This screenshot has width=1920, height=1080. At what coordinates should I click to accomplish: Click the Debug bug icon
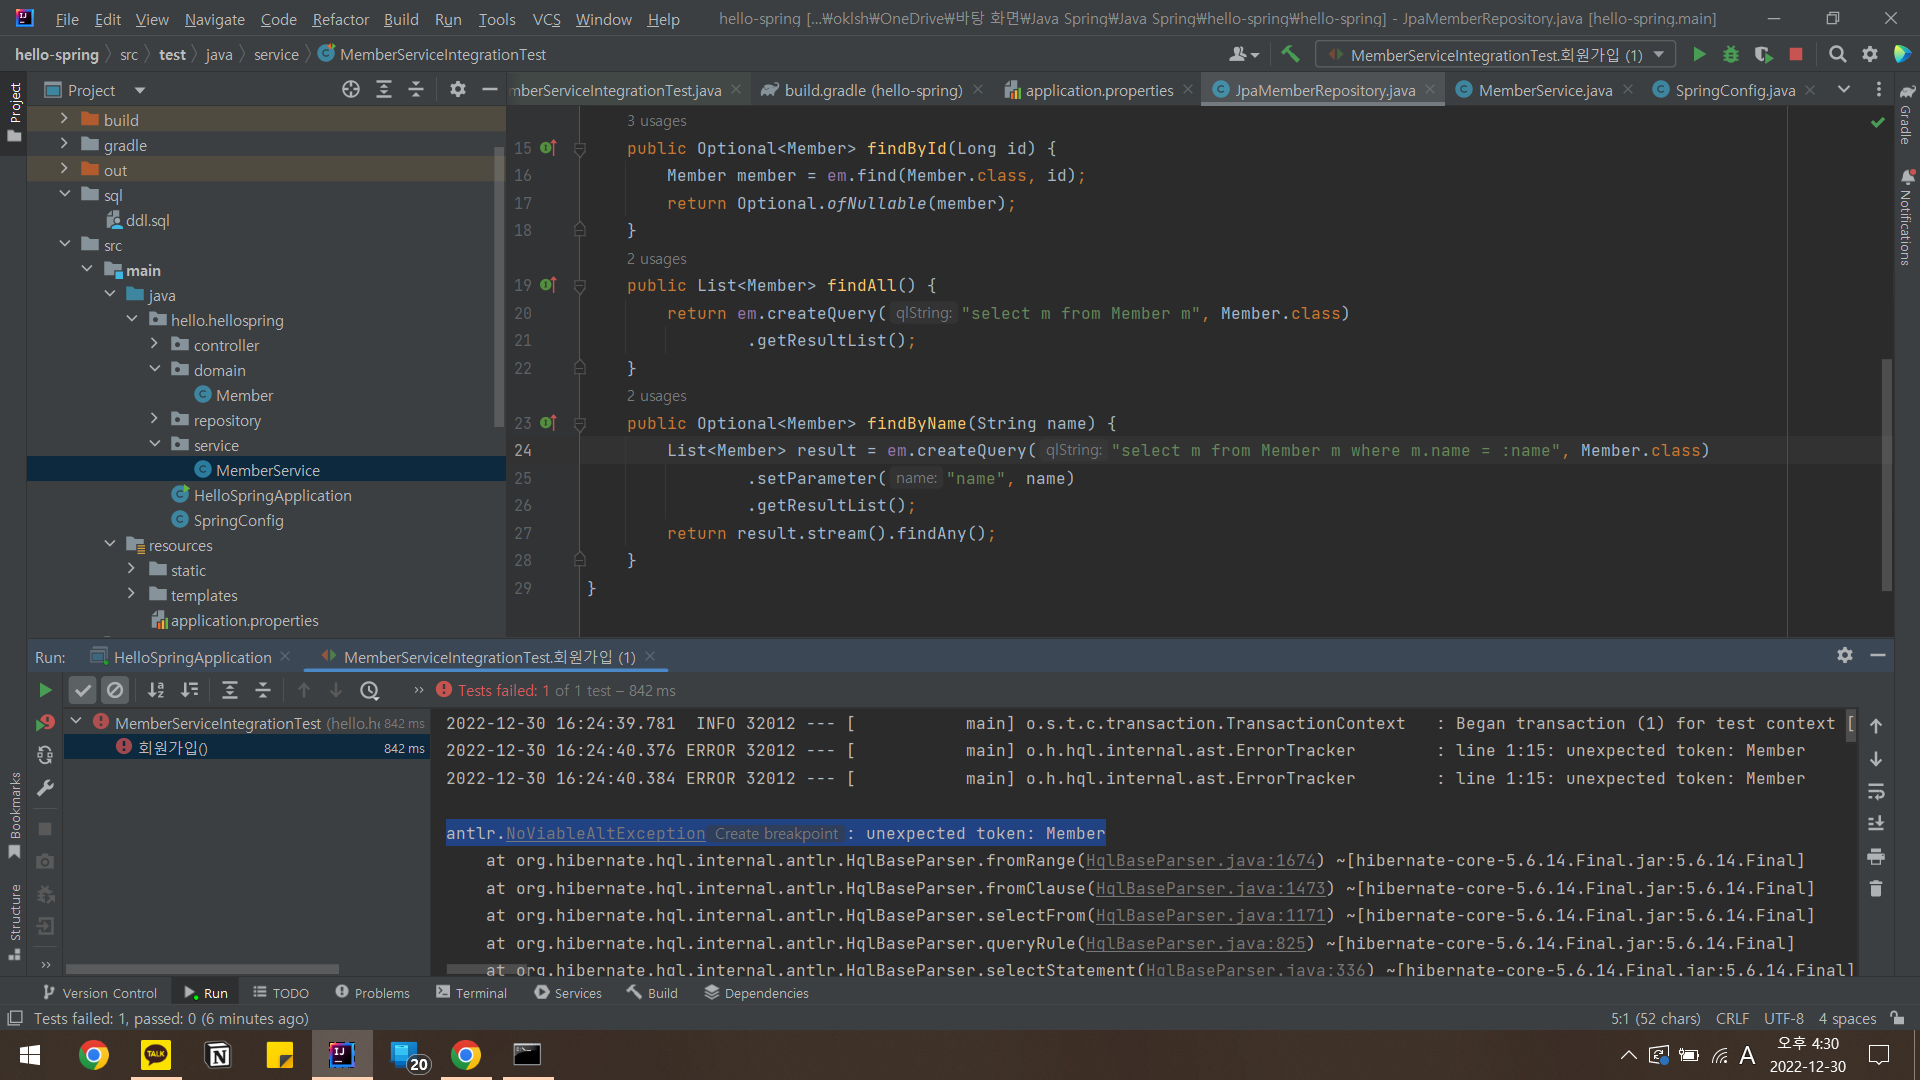[1731, 55]
